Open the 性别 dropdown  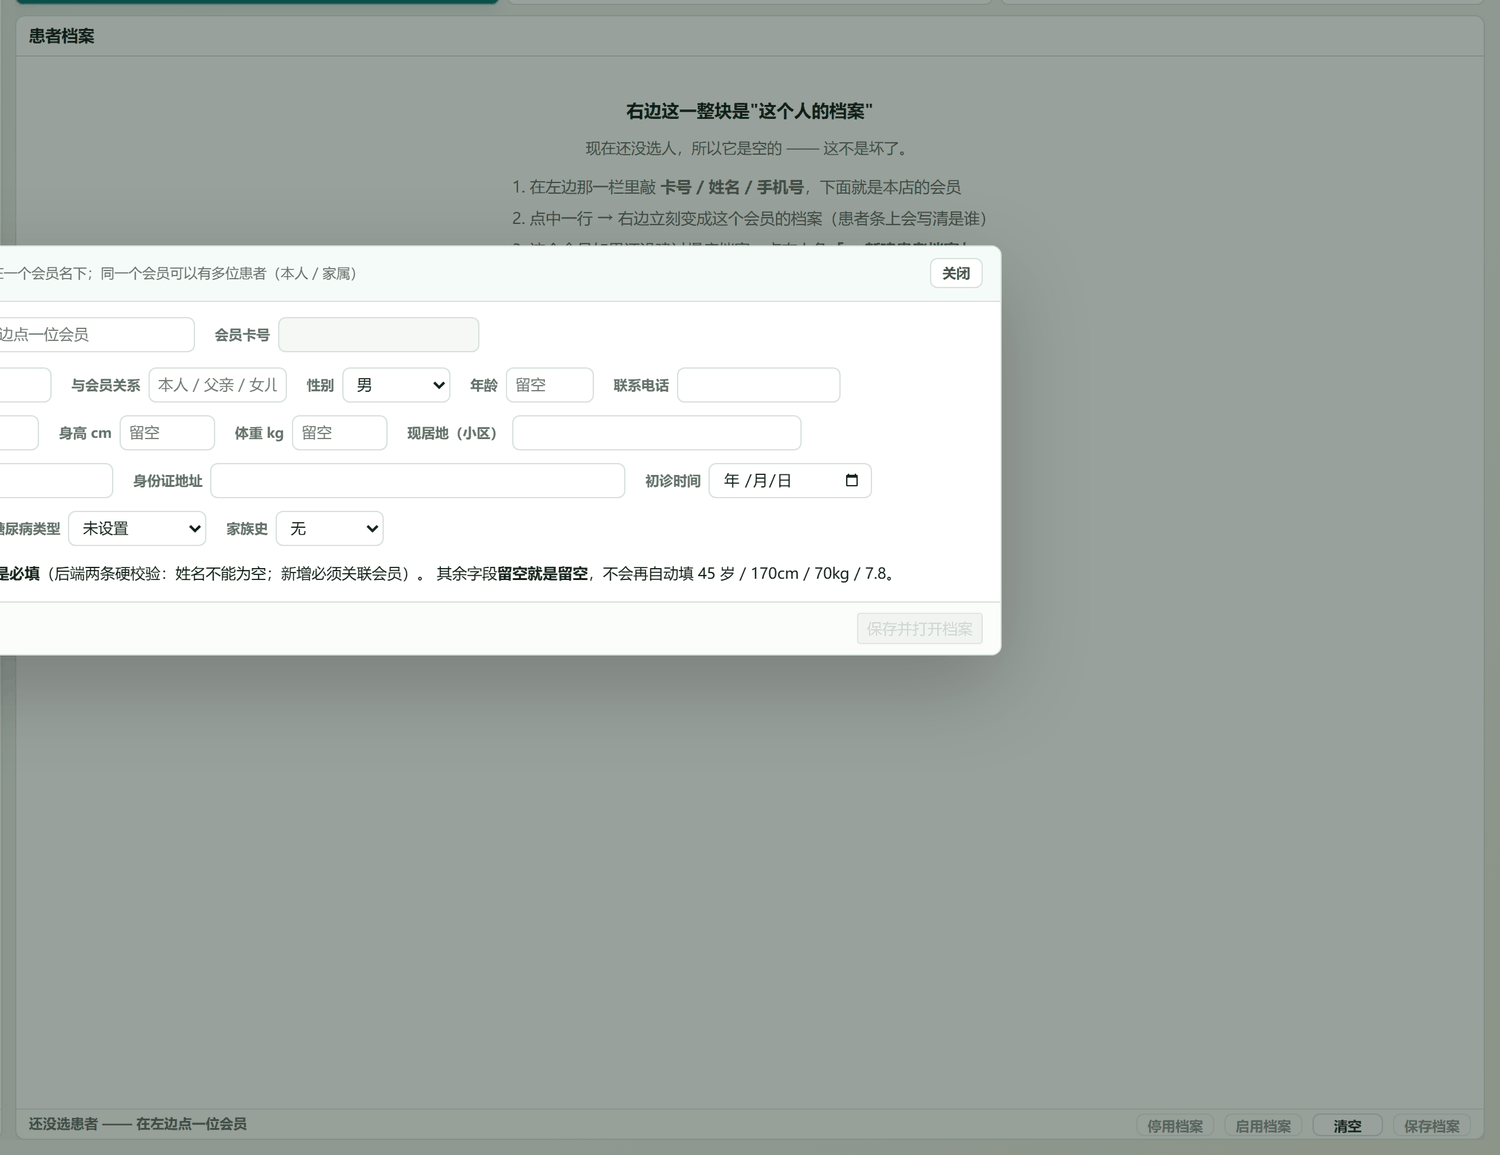point(396,385)
